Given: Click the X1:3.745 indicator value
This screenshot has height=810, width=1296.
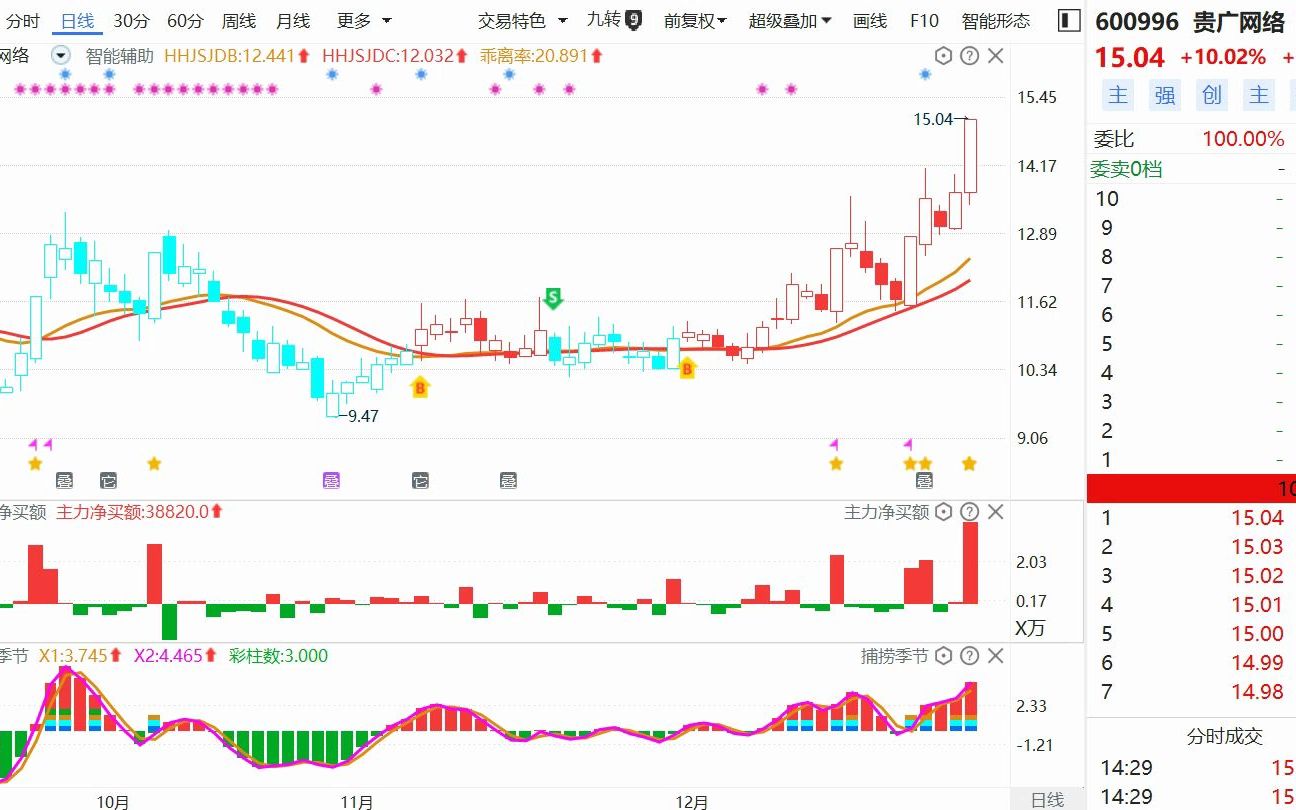Looking at the screenshot, I should tap(80, 656).
